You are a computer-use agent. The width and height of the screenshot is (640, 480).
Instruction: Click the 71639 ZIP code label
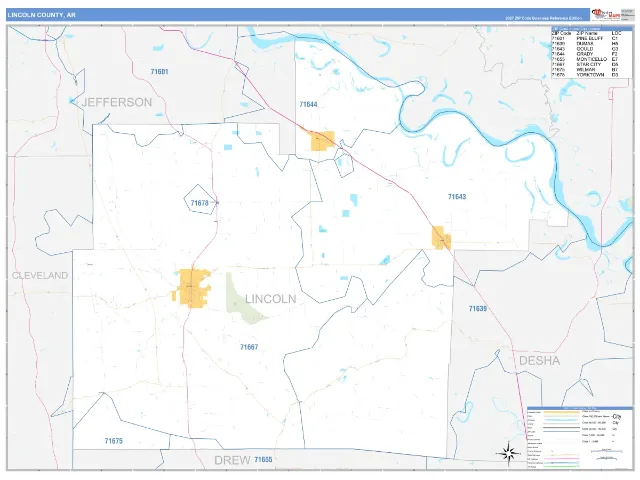[x=478, y=309]
